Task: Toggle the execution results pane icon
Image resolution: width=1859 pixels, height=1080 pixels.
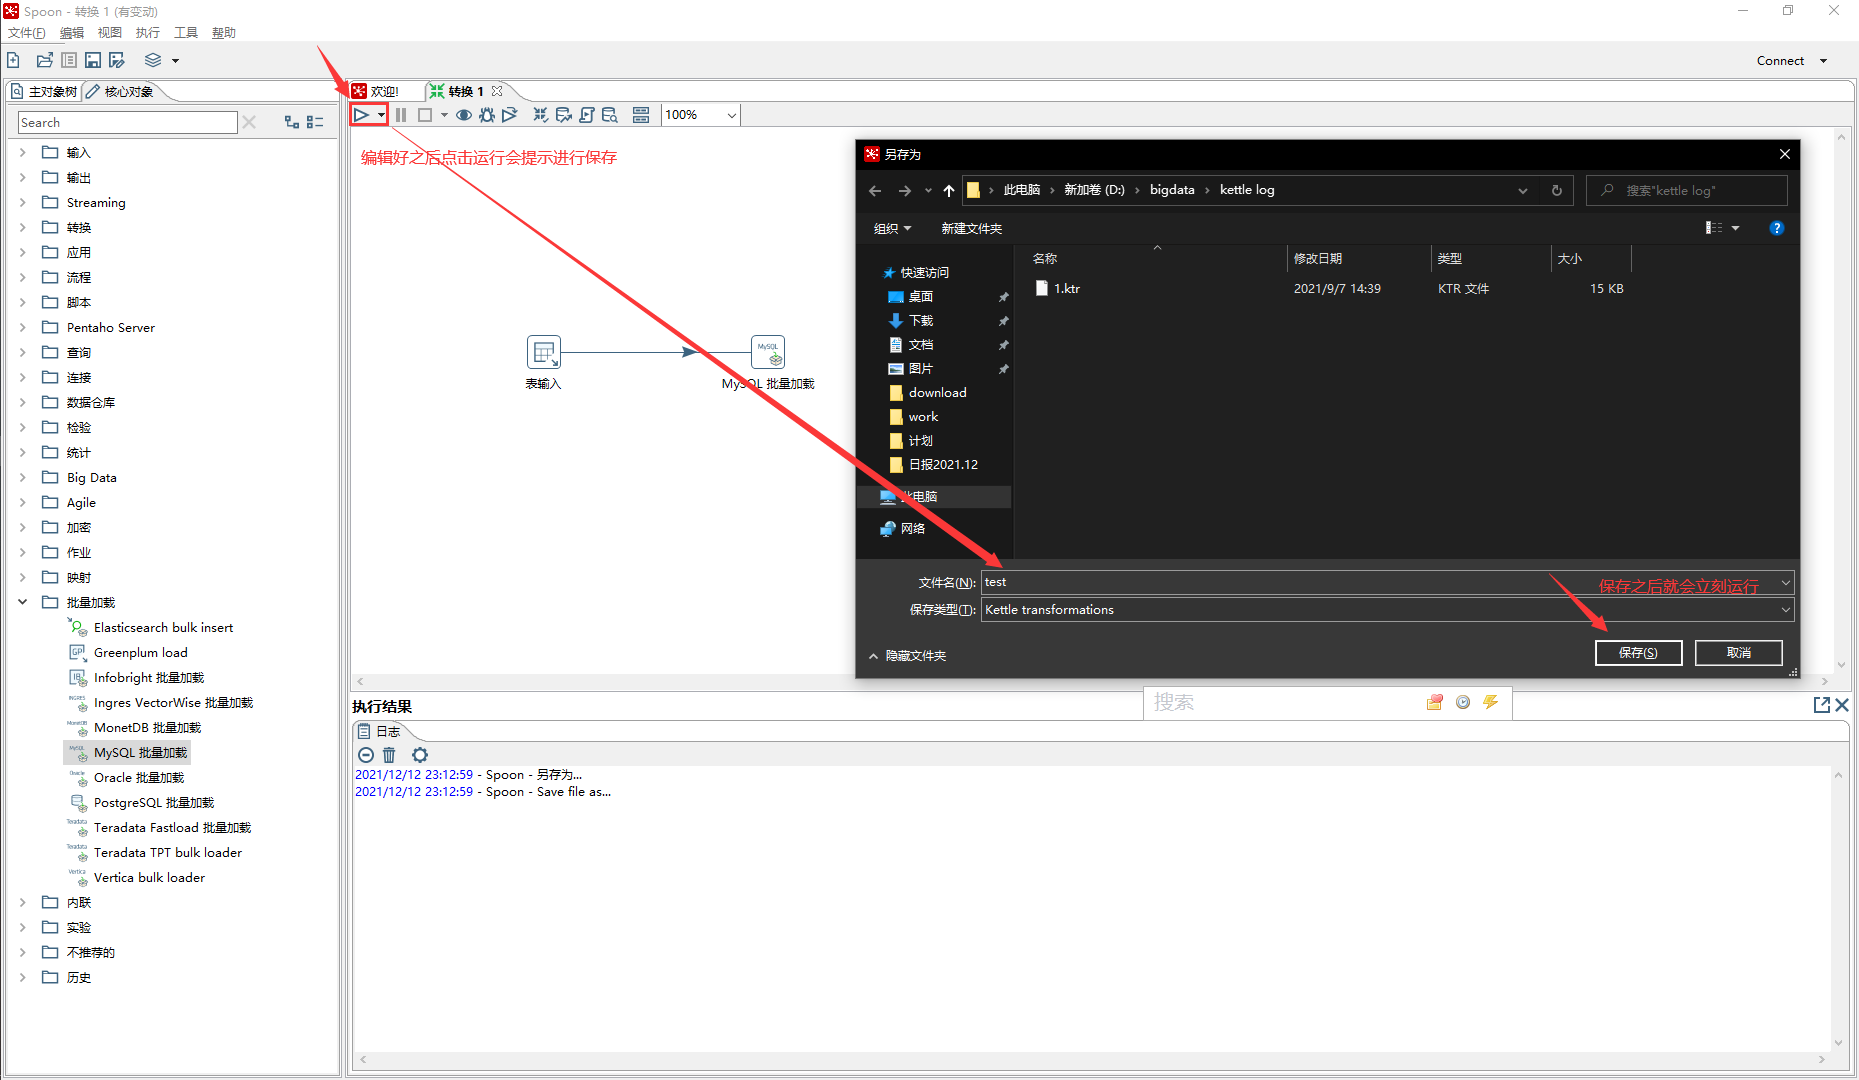Action: click(x=641, y=115)
